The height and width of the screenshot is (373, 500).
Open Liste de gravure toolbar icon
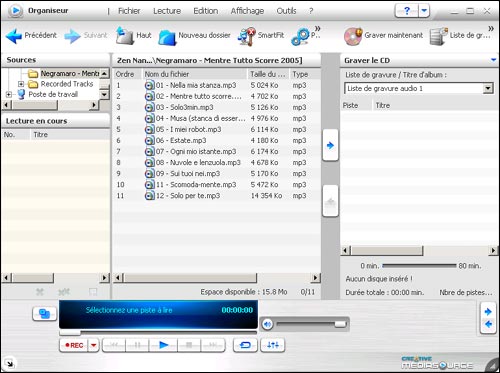(438, 36)
